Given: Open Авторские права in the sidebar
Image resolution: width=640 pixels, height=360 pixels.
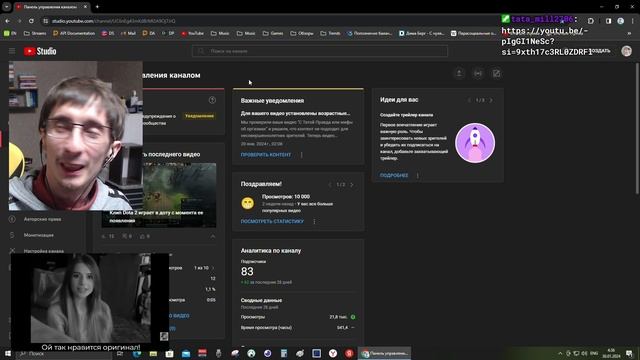Looking at the screenshot, I should pos(42,219).
